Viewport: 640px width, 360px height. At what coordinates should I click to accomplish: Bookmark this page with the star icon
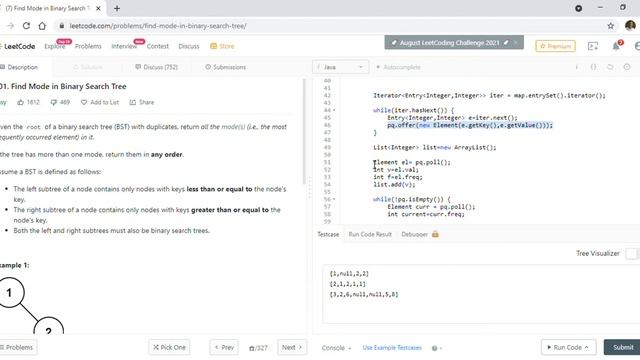pyautogui.click(x=611, y=26)
